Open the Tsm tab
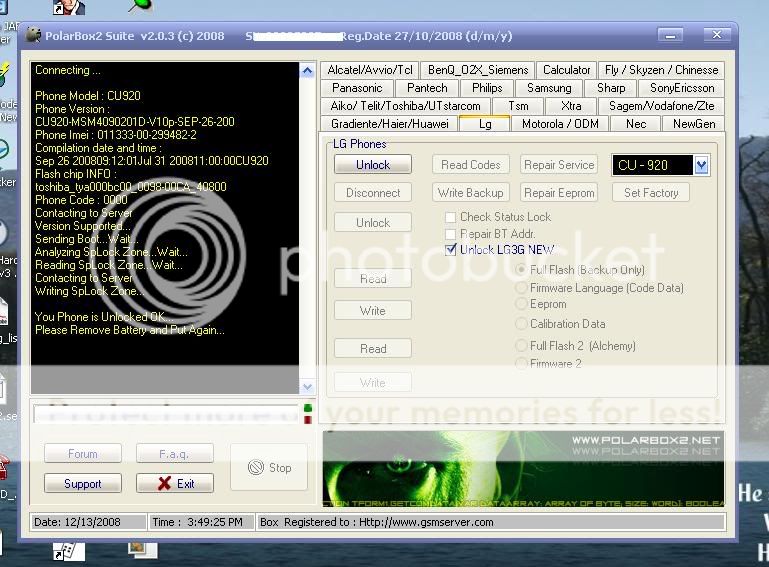The height and width of the screenshot is (567, 769). [518, 106]
